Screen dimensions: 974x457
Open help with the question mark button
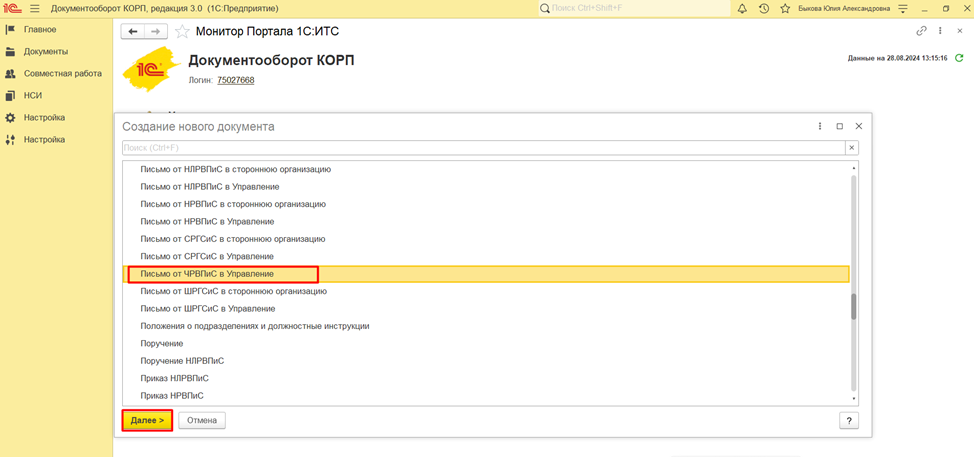pyautogui.click(x=849, y=420)
